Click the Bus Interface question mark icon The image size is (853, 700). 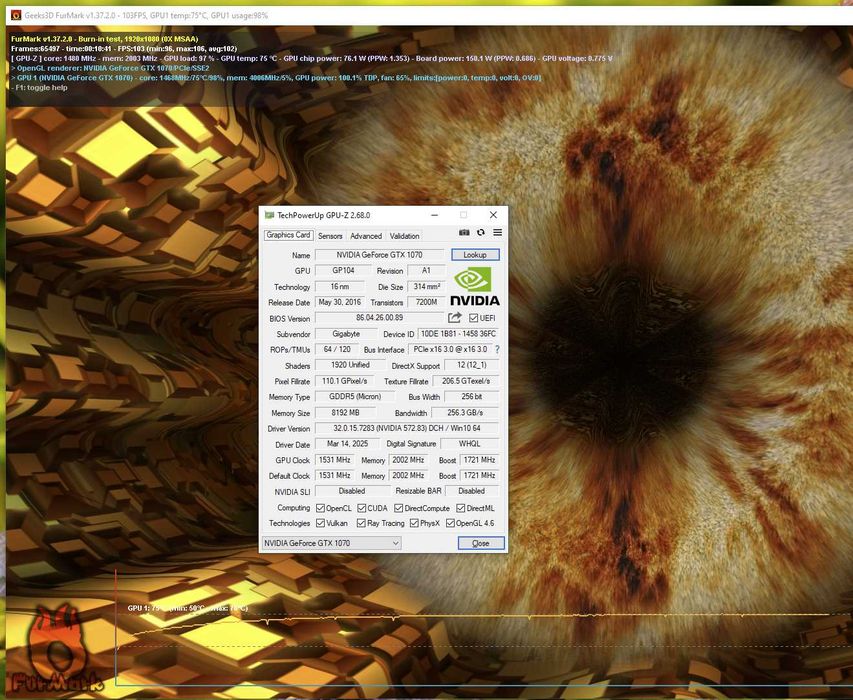[x=497, y=350]
